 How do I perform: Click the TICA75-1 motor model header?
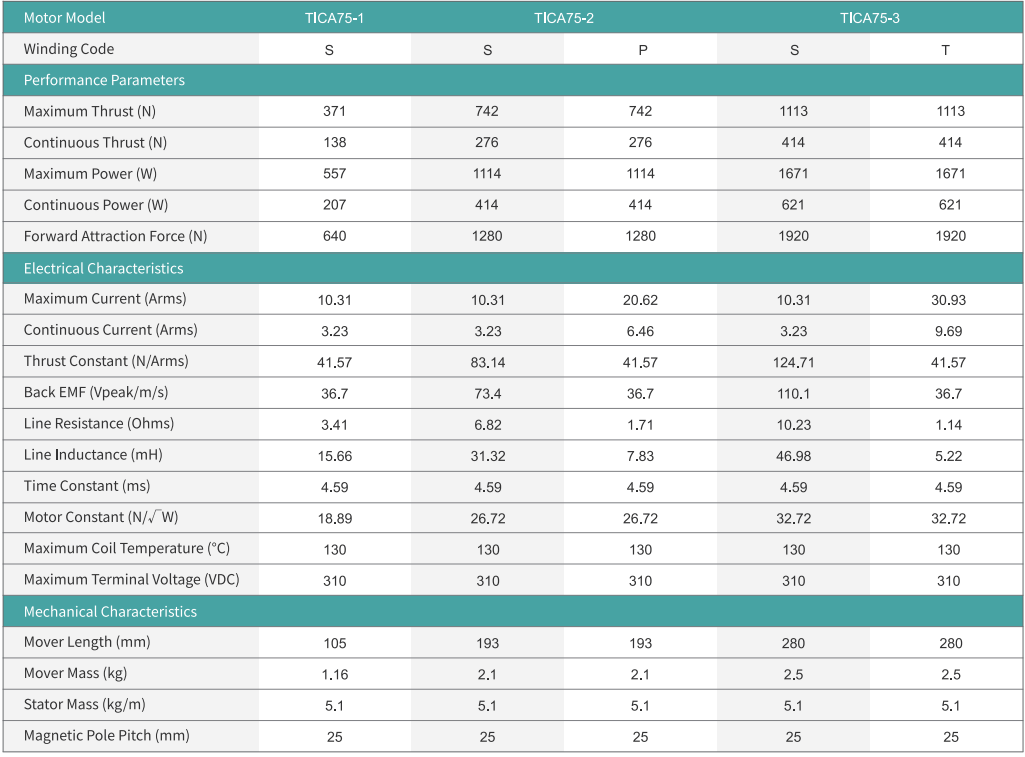(x=335, y=18)
